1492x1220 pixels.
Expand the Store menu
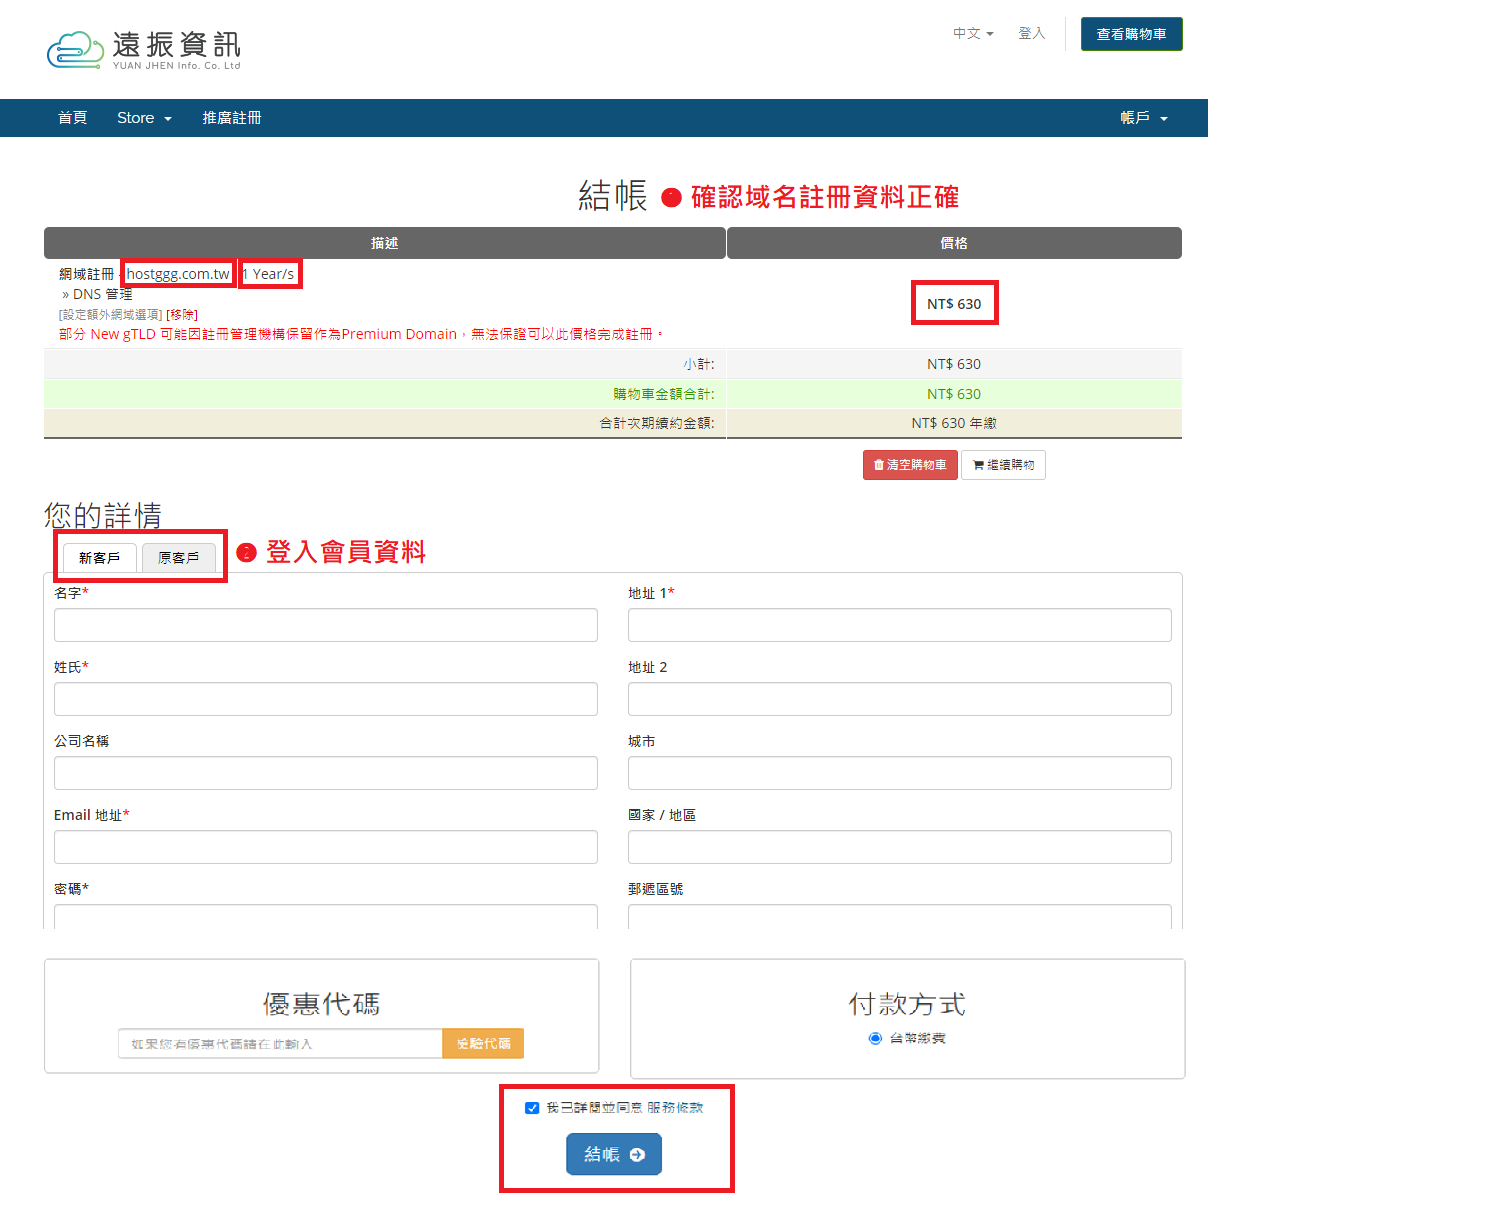coord(144,118)
